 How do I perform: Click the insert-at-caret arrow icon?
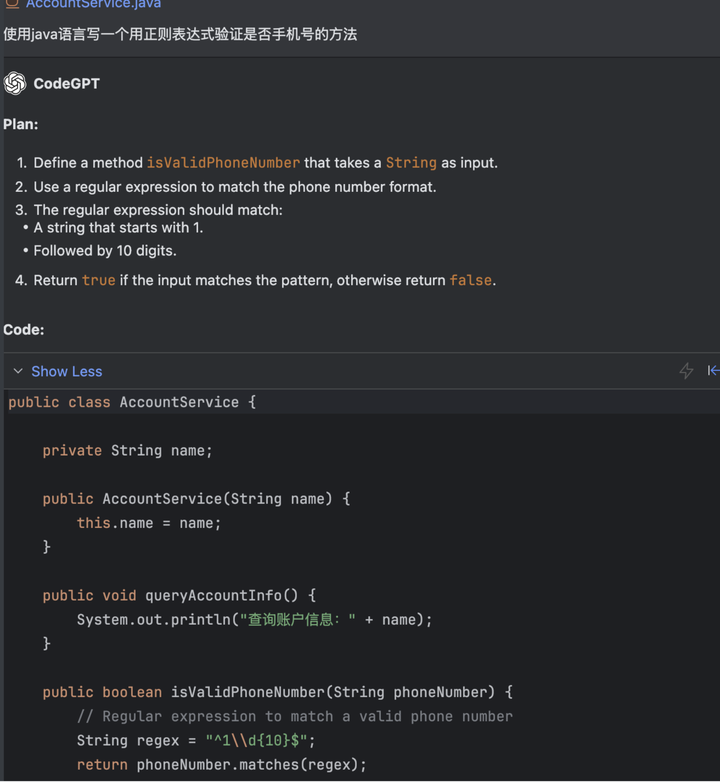714,371
